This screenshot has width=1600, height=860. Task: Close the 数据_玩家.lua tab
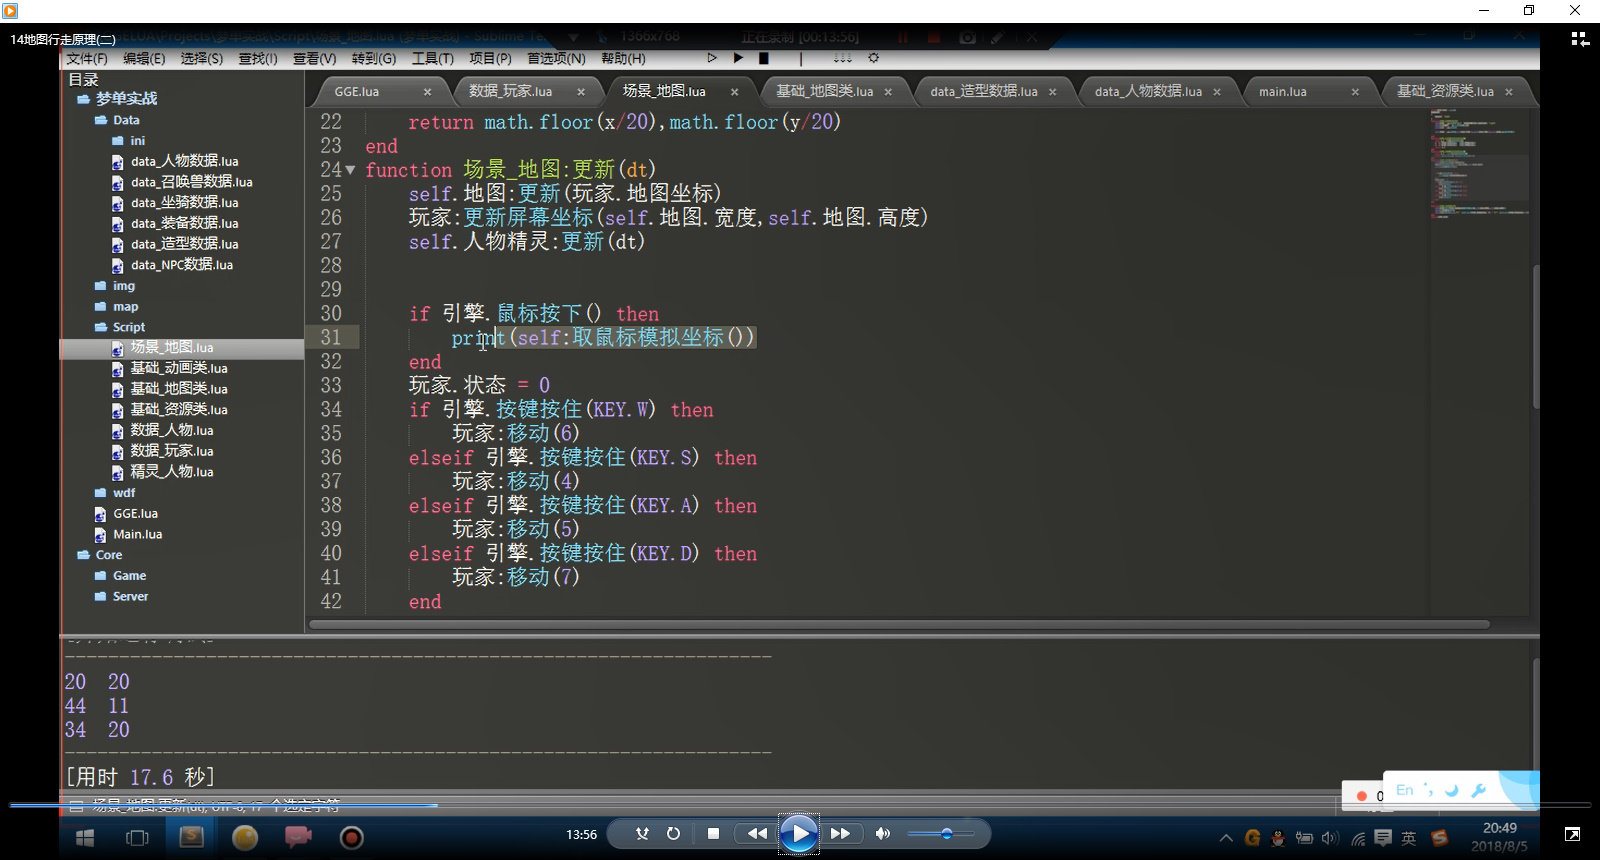581,92
